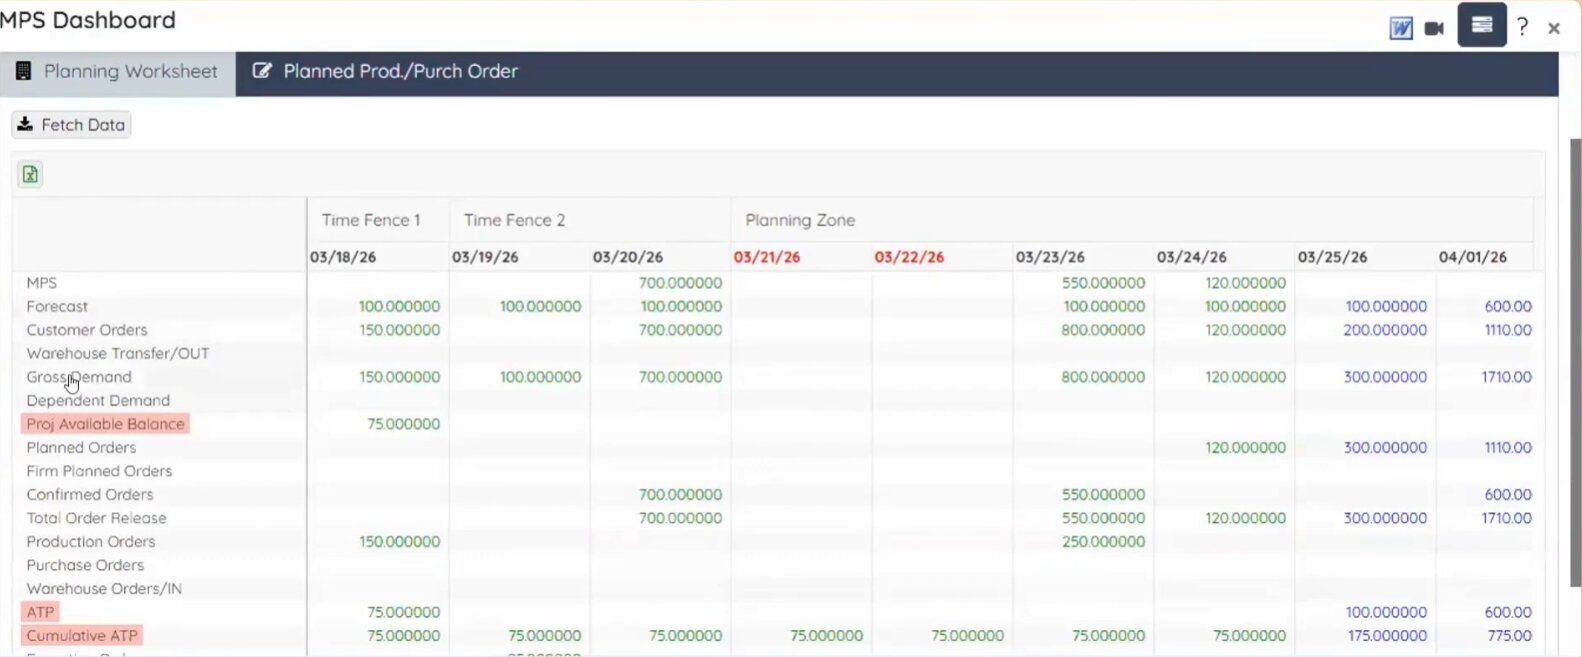This screenshot has height=657, width=1582.
Task: Click the video camera tutorial icon
Action: point(1434,28)
